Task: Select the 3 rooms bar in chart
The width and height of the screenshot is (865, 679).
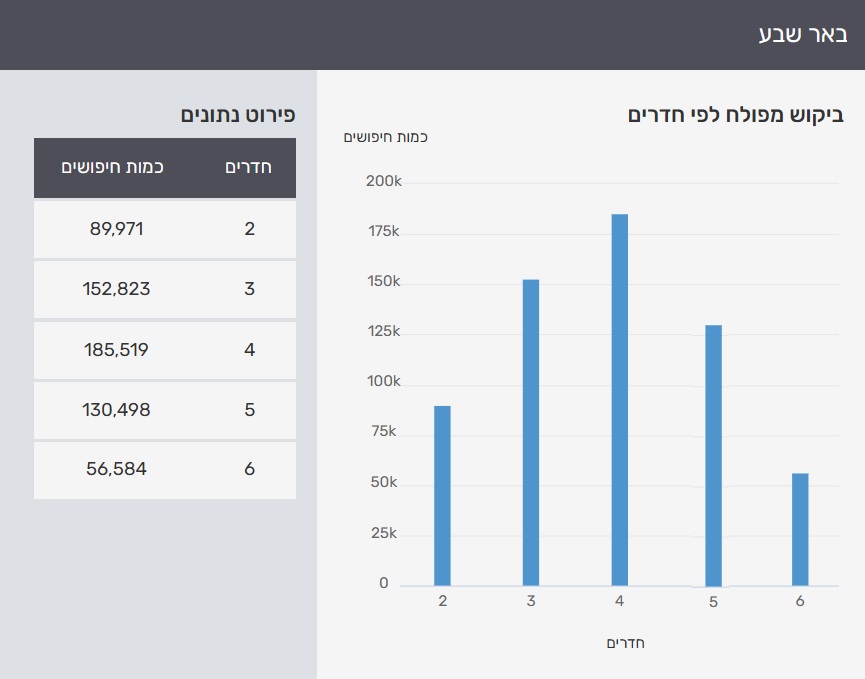Action: 531,432
